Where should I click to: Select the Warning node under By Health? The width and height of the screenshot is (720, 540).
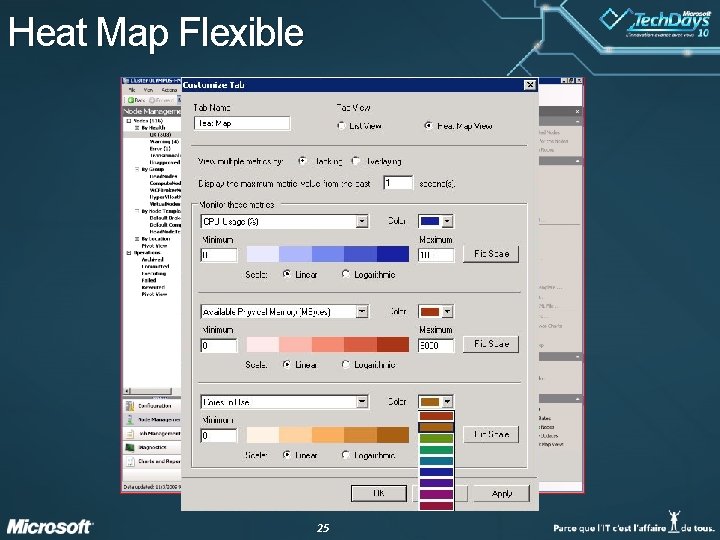click(164, 142)
